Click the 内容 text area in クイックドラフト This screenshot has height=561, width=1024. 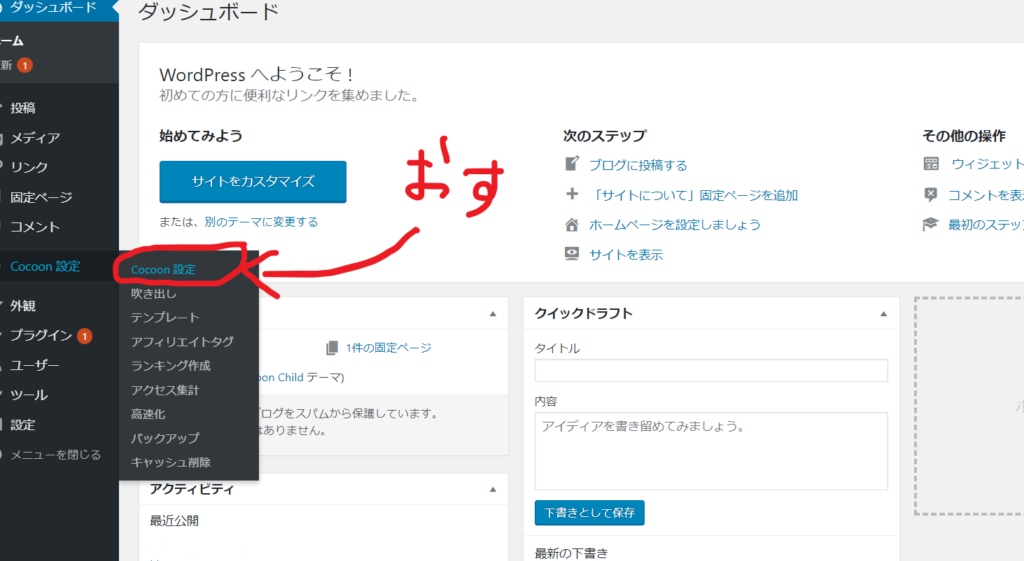point(711,451)
